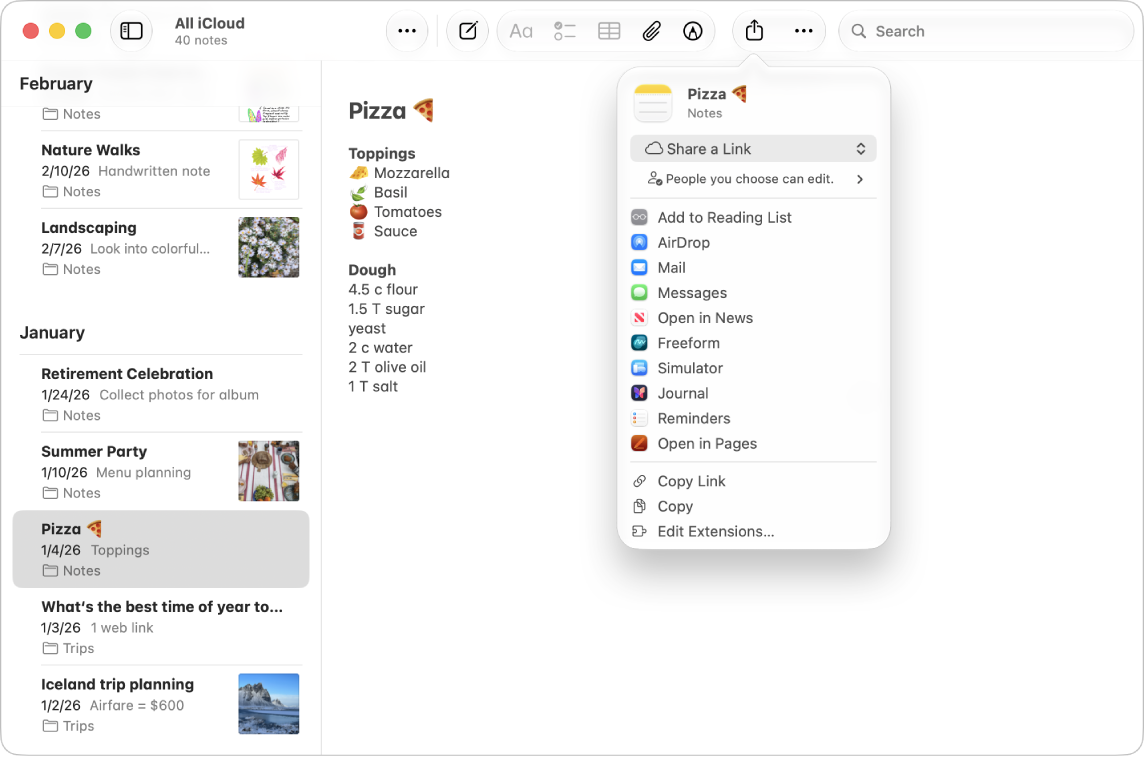Click the Reminders app icon
This screenshot has height=758, width=1144.
(x=639, y=419)
